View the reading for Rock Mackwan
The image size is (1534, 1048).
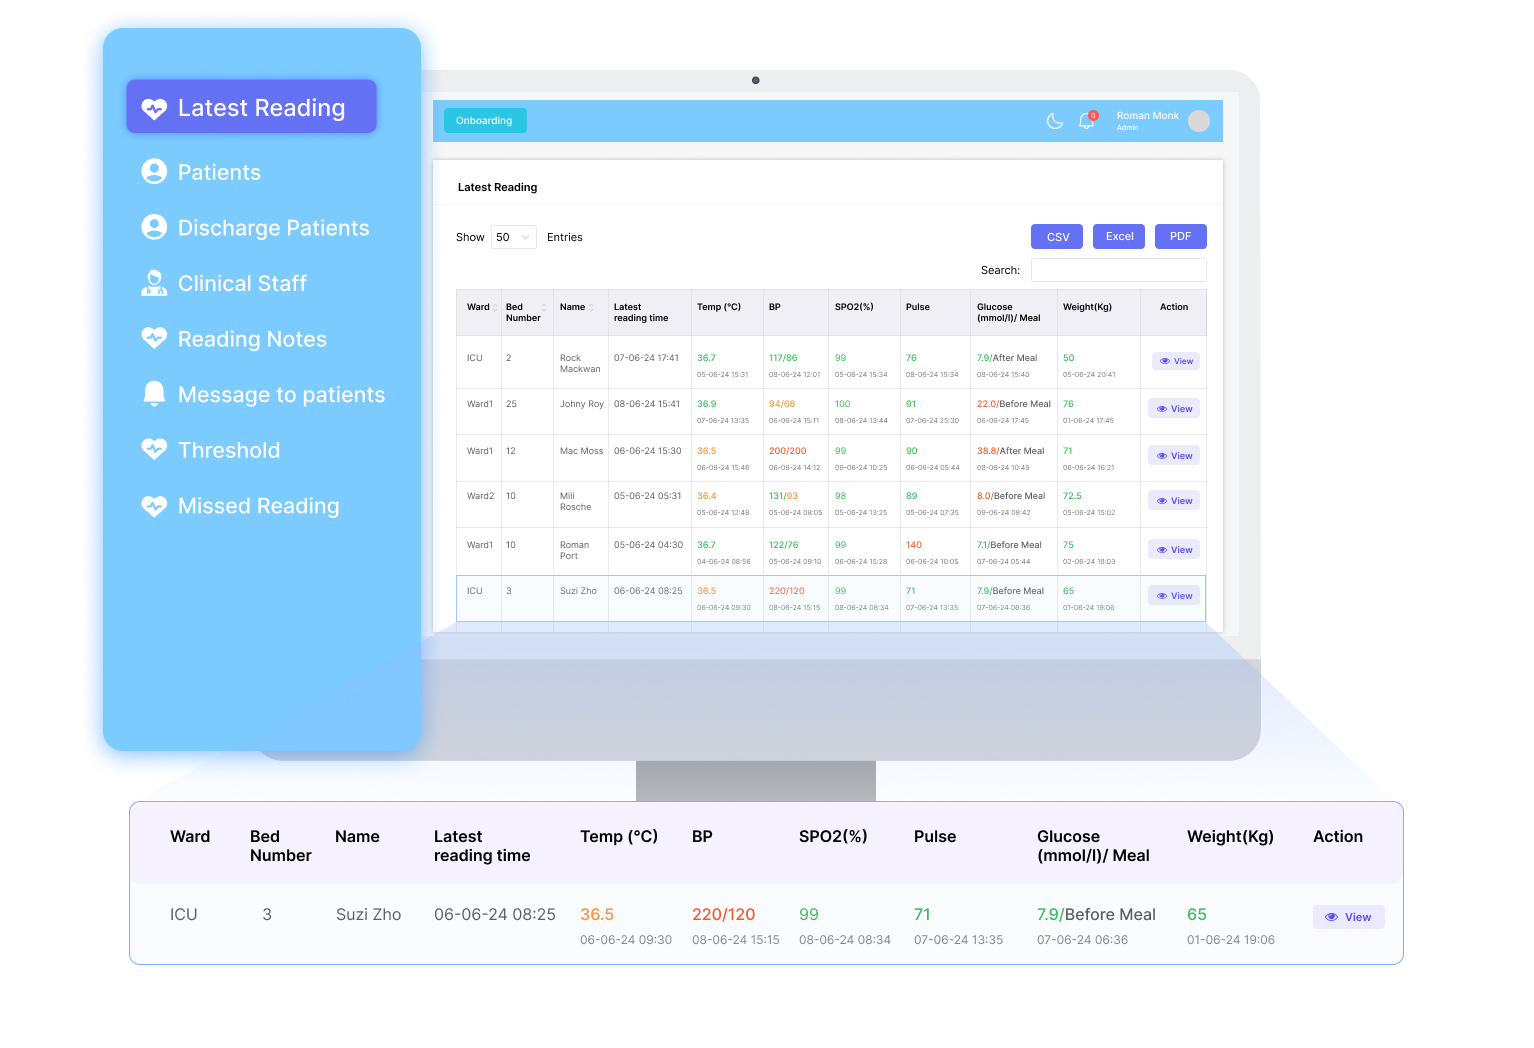1176,361
